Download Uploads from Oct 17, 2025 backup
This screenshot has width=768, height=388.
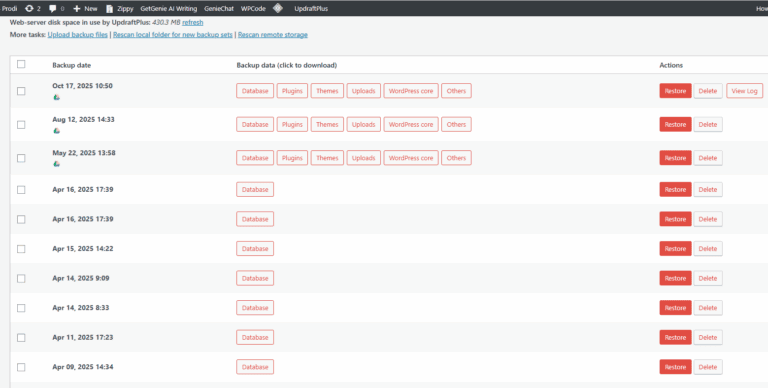coord(364,91)
